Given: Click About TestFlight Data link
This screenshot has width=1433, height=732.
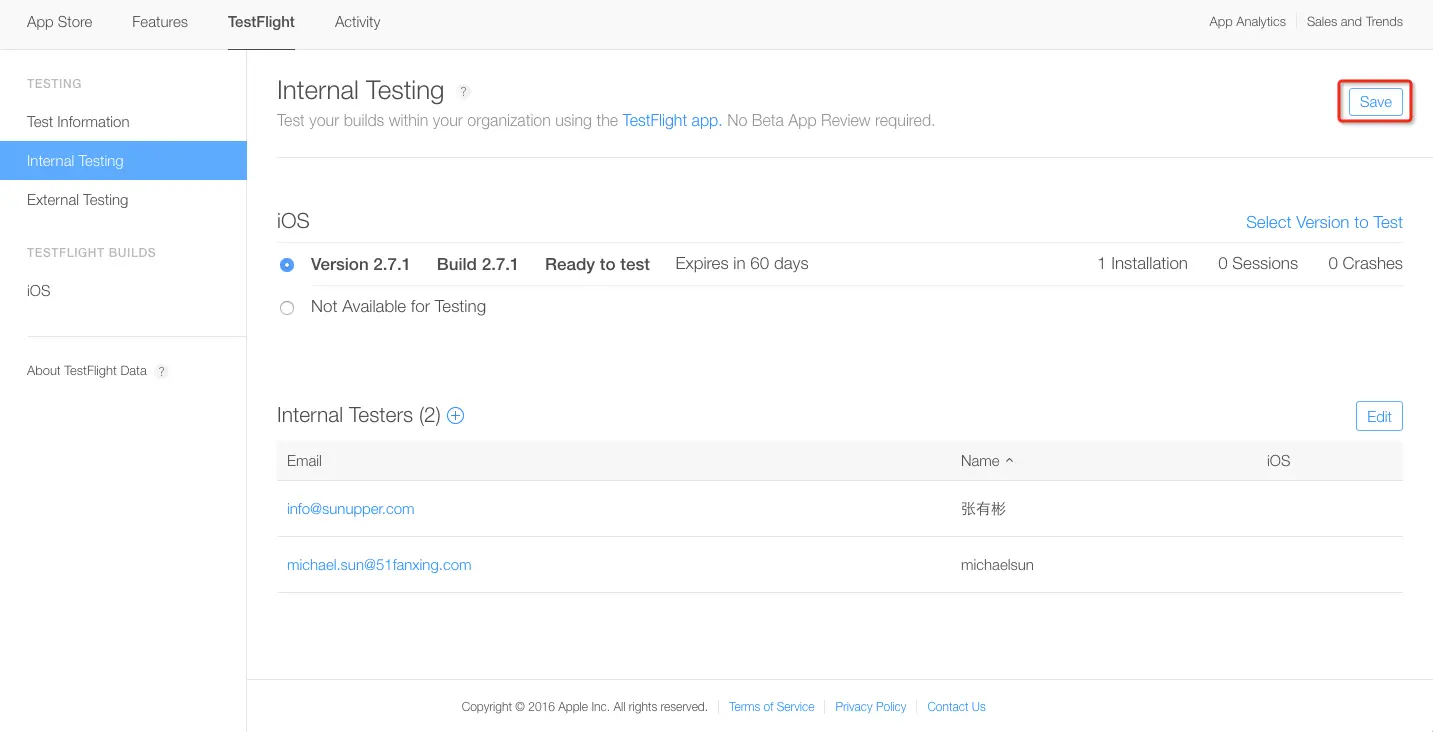Looking at the screenshot, I should pyautogui.click(x=87, y=371).
